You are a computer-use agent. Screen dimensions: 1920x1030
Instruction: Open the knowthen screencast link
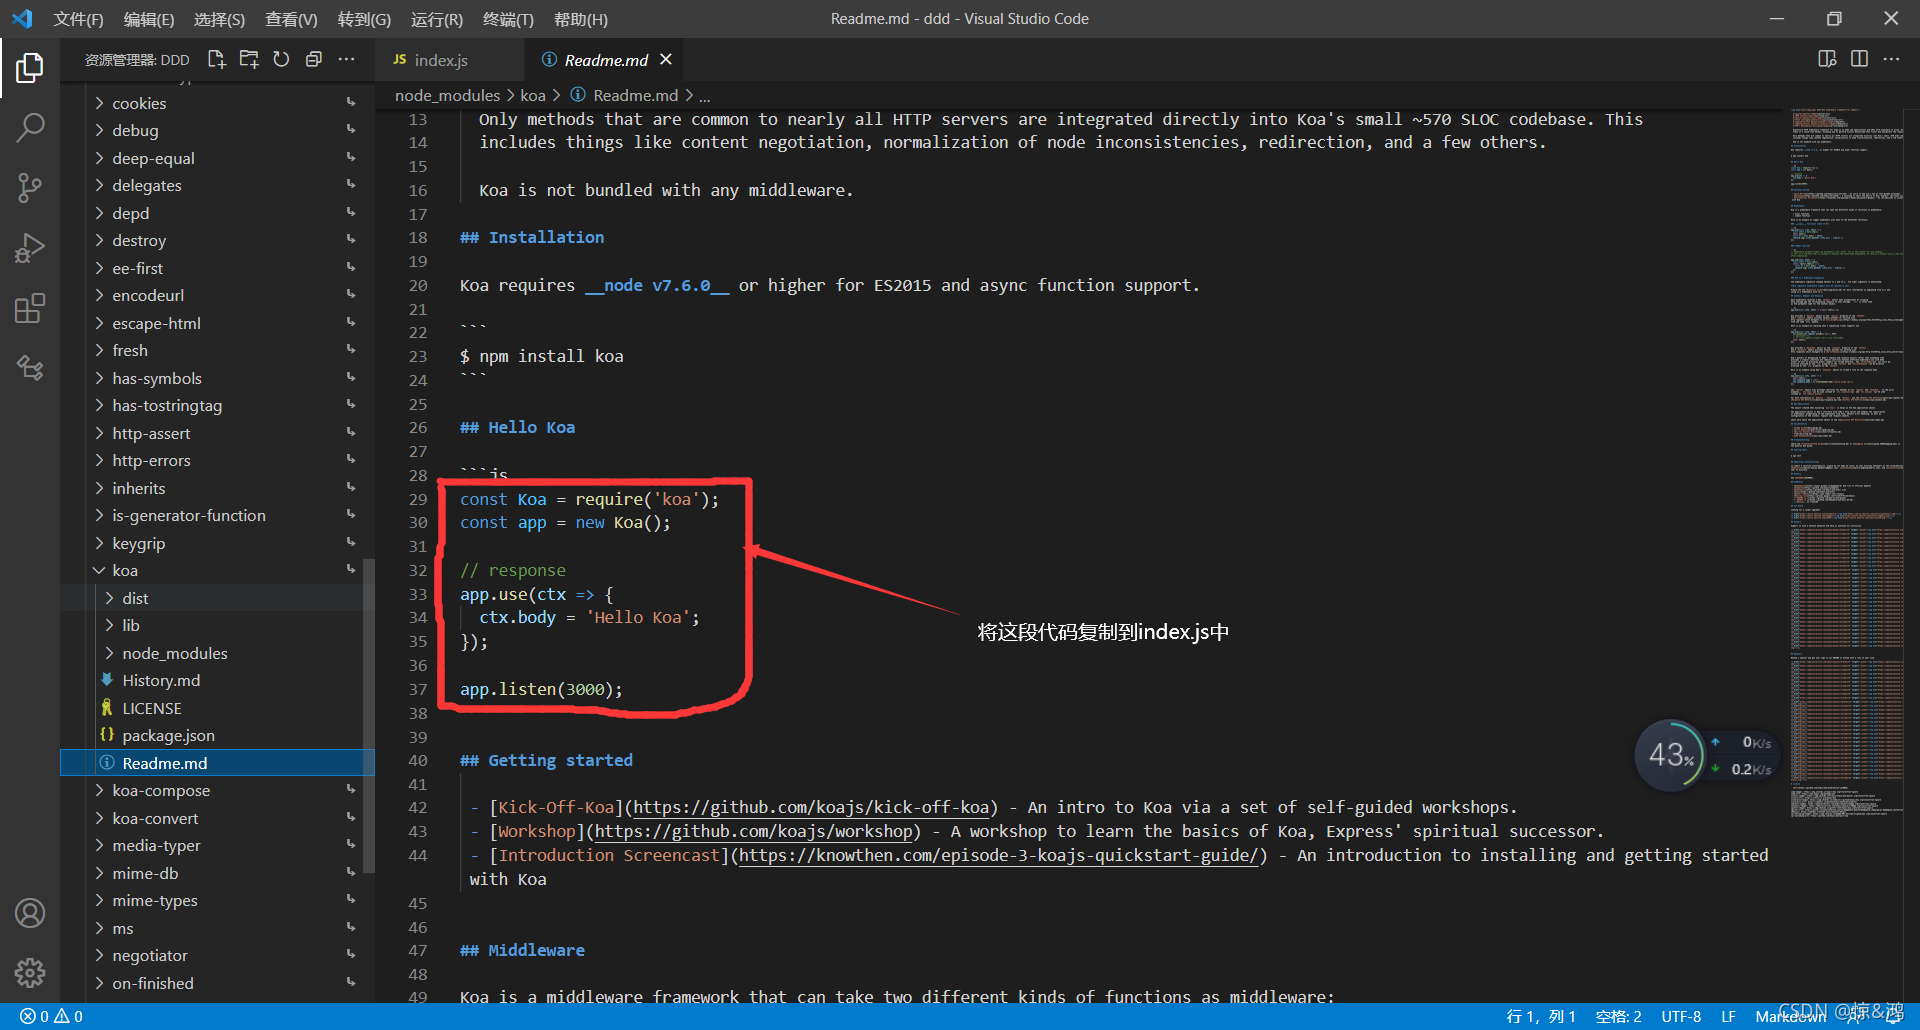tap(998, 855)
